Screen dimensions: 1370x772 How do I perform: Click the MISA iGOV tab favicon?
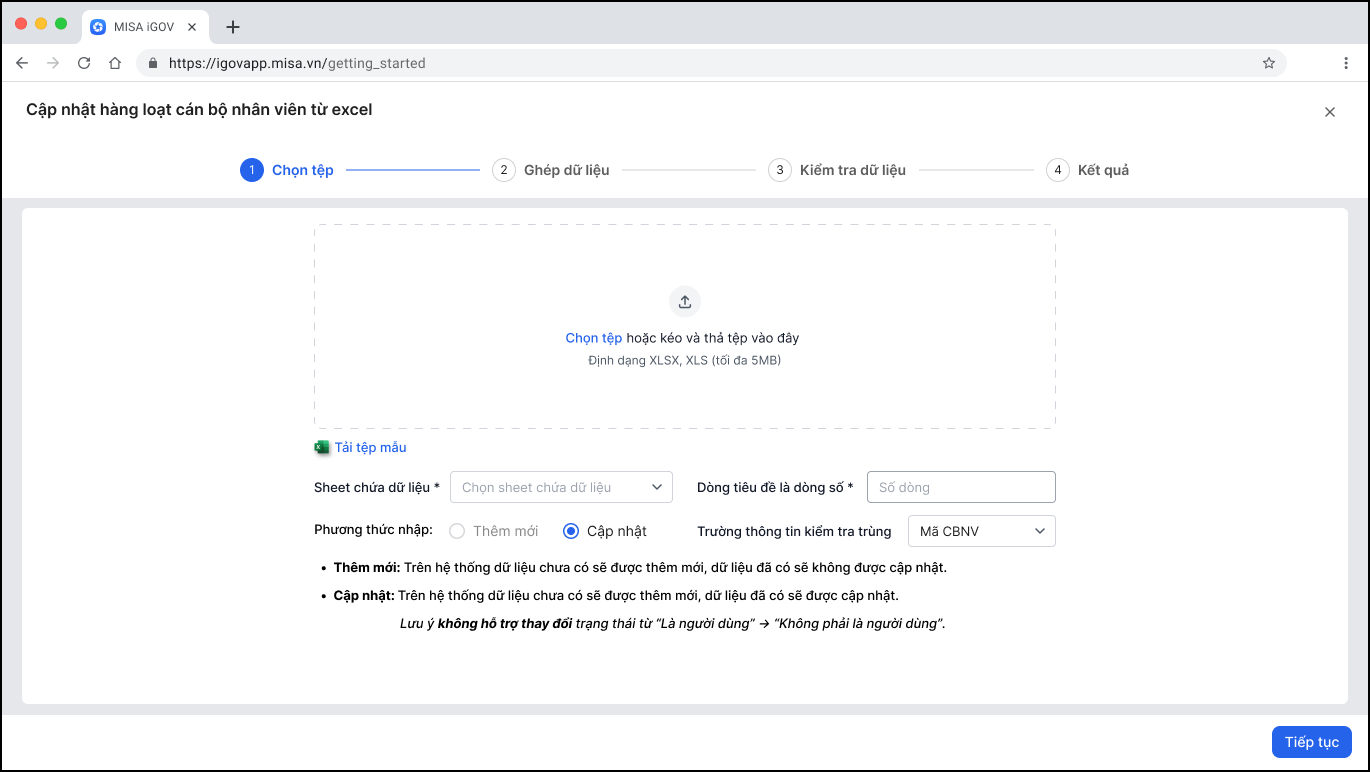pyautogui.click(x=98, y=27)
